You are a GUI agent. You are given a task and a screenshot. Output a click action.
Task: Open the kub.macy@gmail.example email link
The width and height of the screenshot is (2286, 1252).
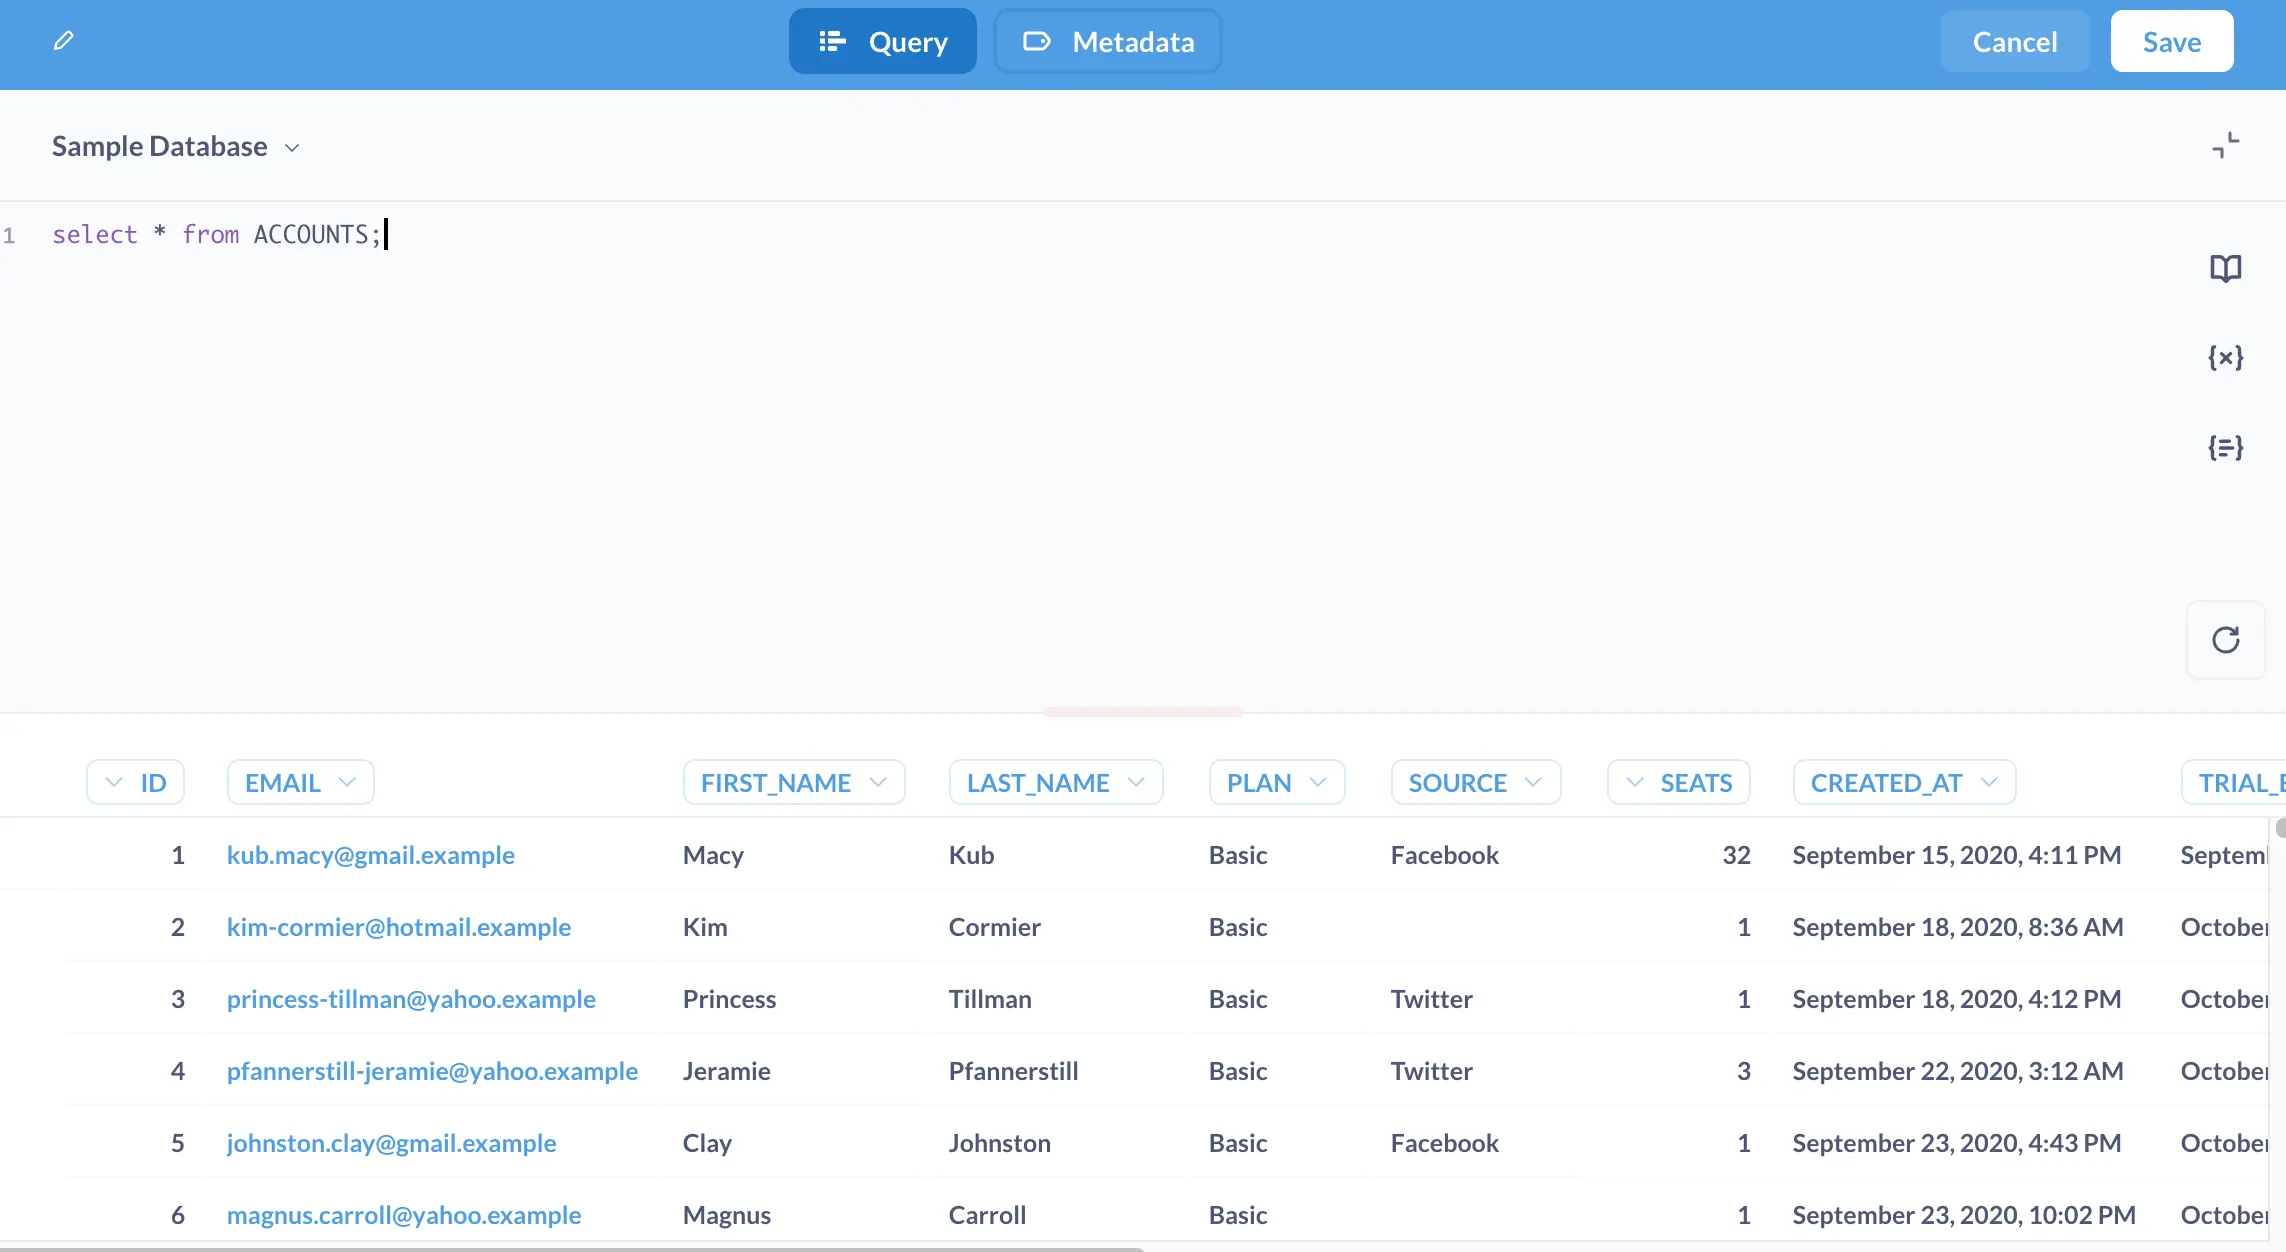(370, 855)
